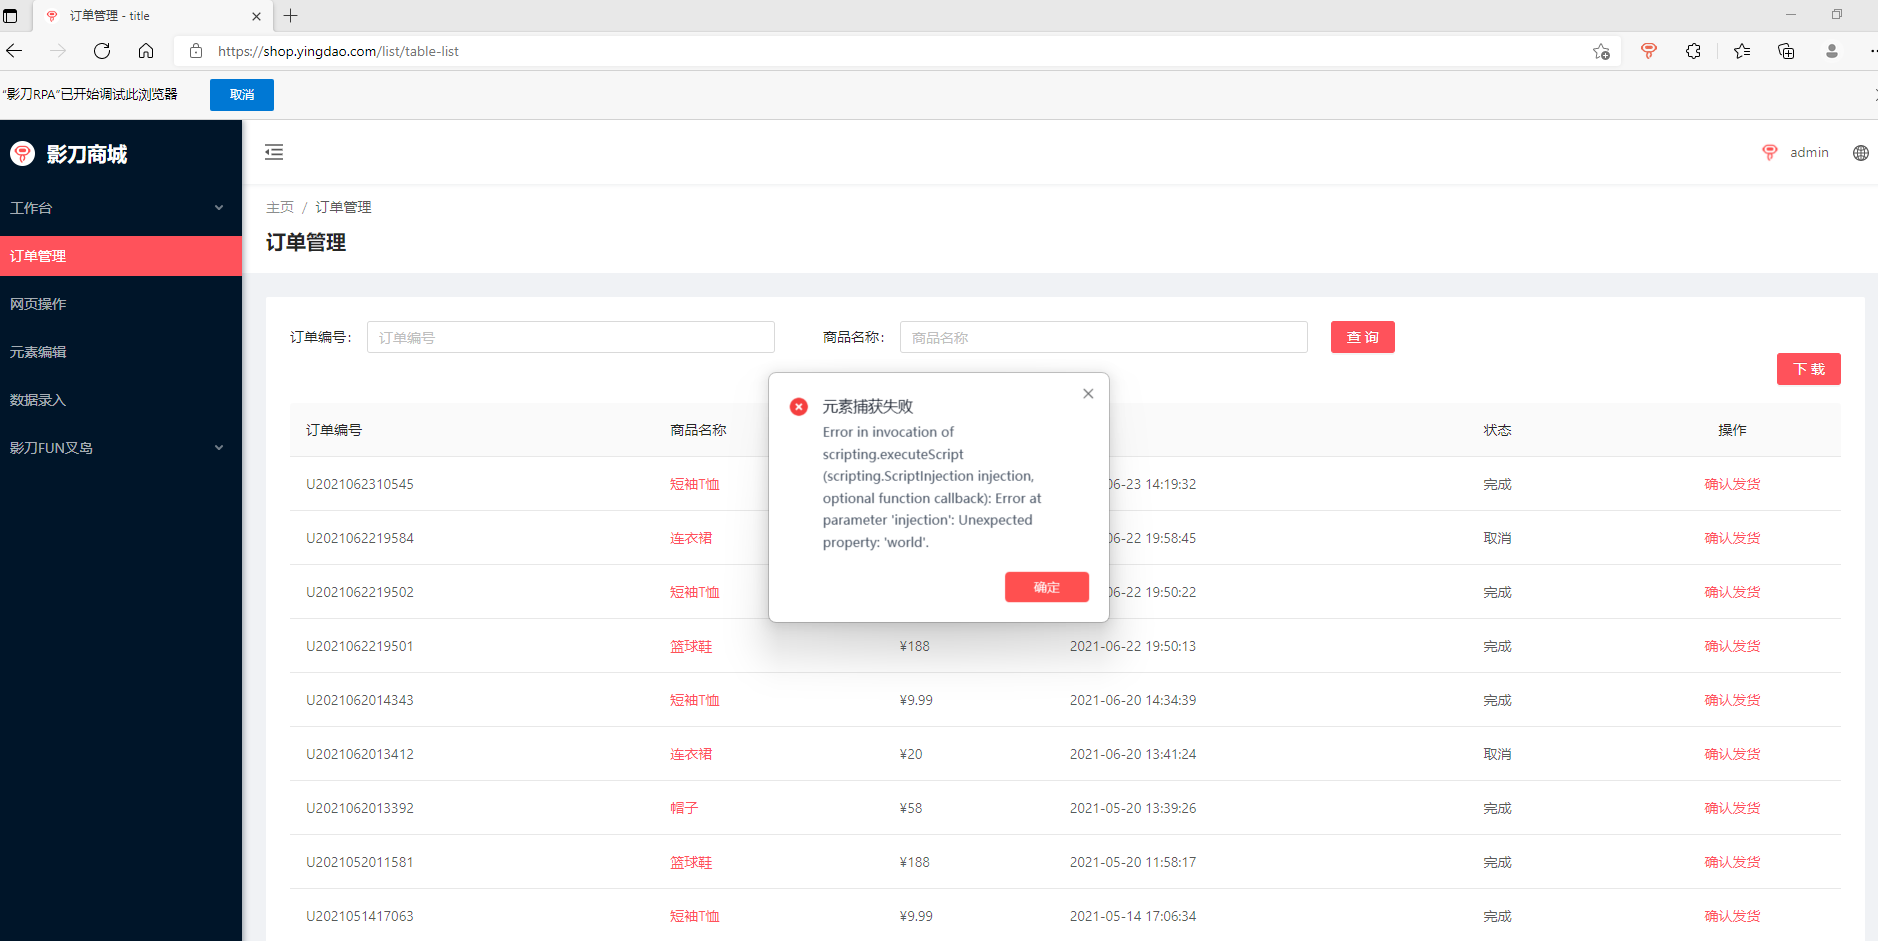Click the 下载 download button
The image size is (1878, 941).
(x=1808, y=369)
